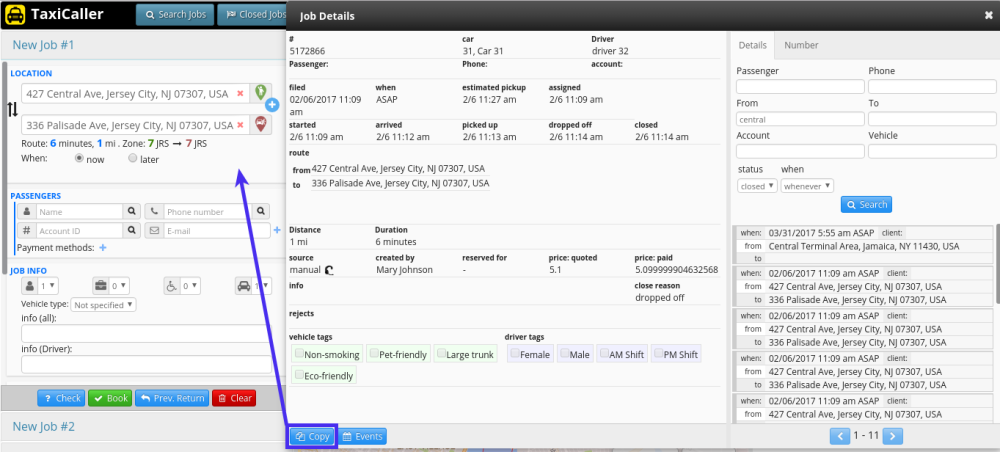Click the green Book button

coord(110,398)
